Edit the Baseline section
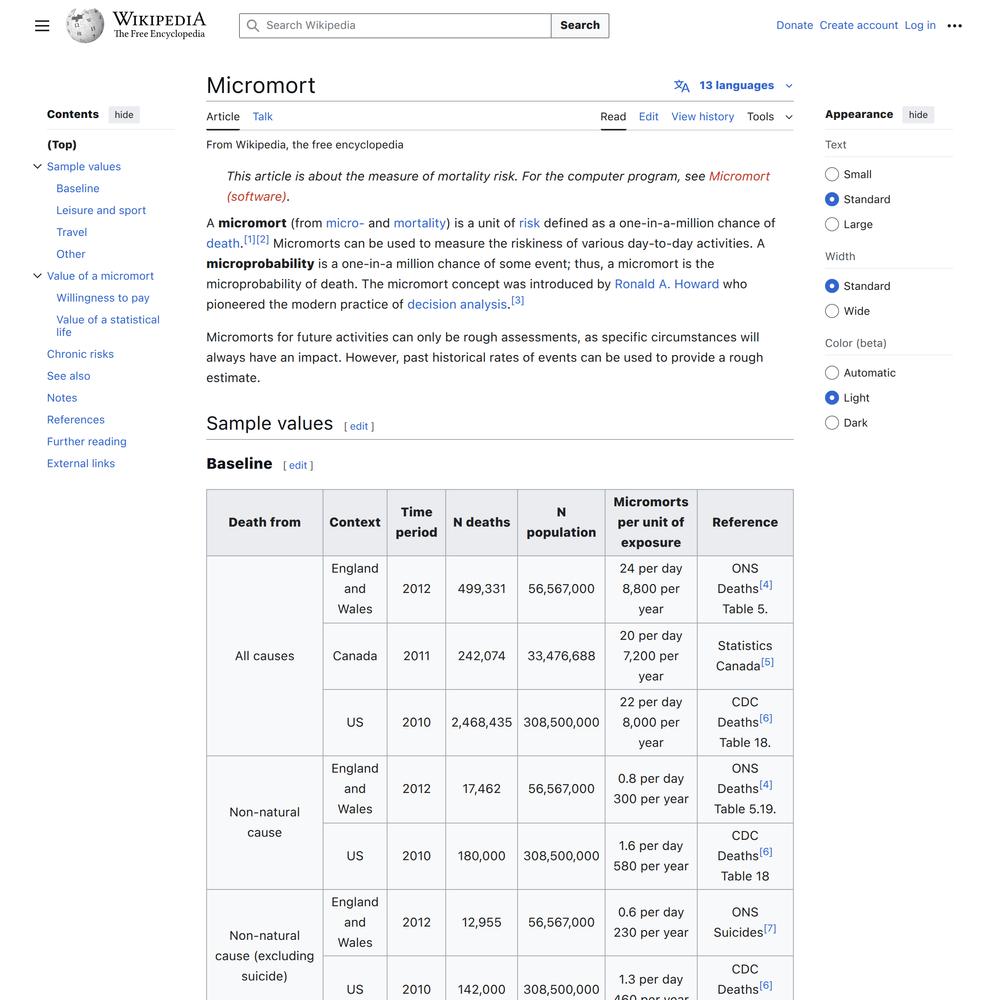This screenshot has height=1000, width=1000. 298,466
